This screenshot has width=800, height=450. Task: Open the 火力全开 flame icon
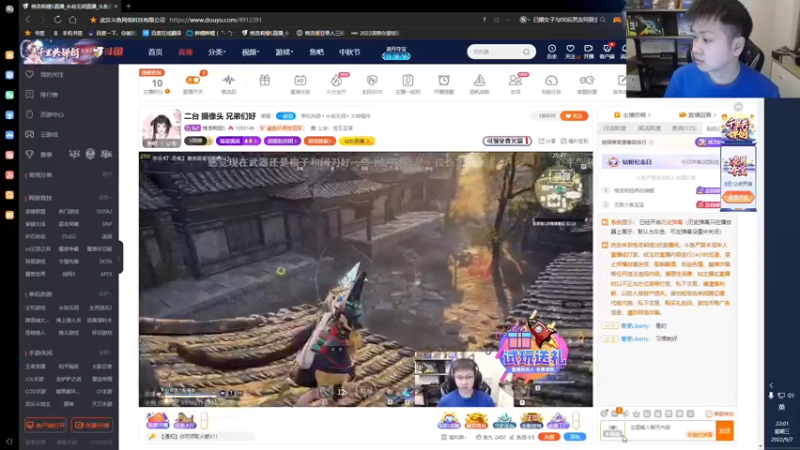(x=336, y=83)
